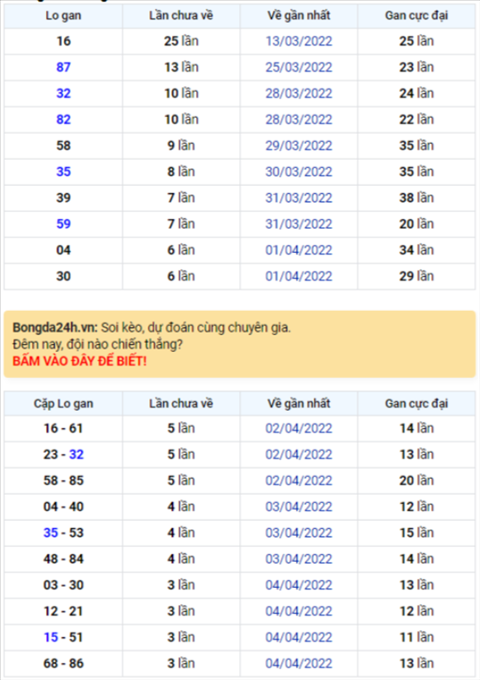Click Lo gan number 39
This screenshot has width=480, height=680.
(x=63, y=198)
